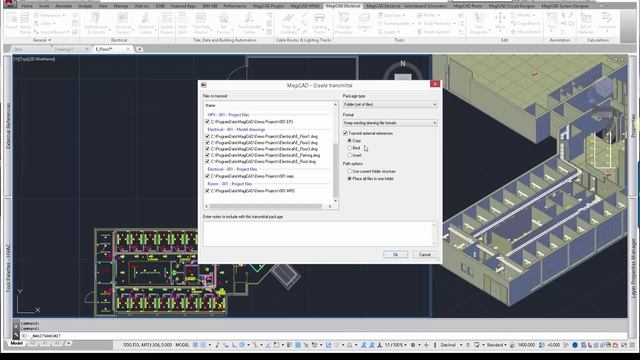Viewport: 640px width, 360px height.
Task: Click Copy Branch in Edit panel
Action: coord(526,24)
